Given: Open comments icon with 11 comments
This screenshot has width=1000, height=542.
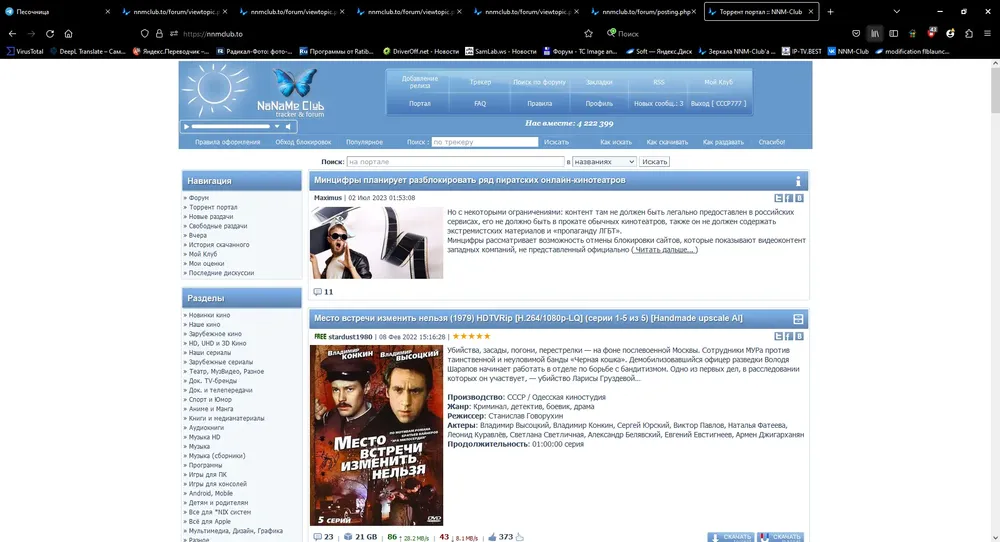Looking at the screenshot, I should 318,291.
